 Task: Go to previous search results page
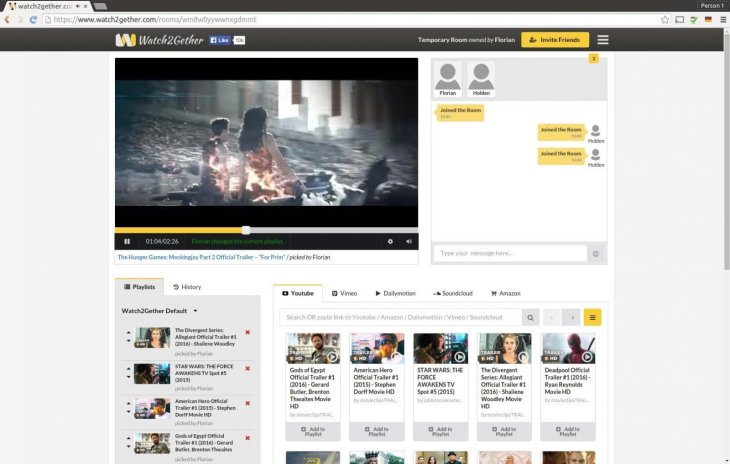point(552,317)
